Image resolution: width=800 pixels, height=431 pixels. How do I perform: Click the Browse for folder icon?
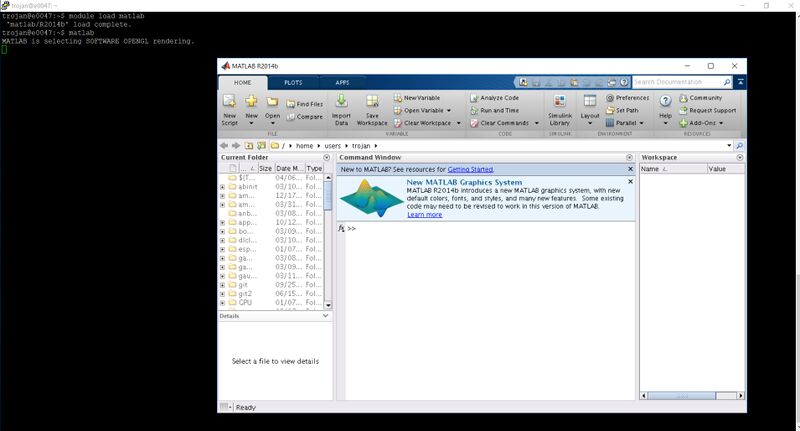click(x=261, y=146)
